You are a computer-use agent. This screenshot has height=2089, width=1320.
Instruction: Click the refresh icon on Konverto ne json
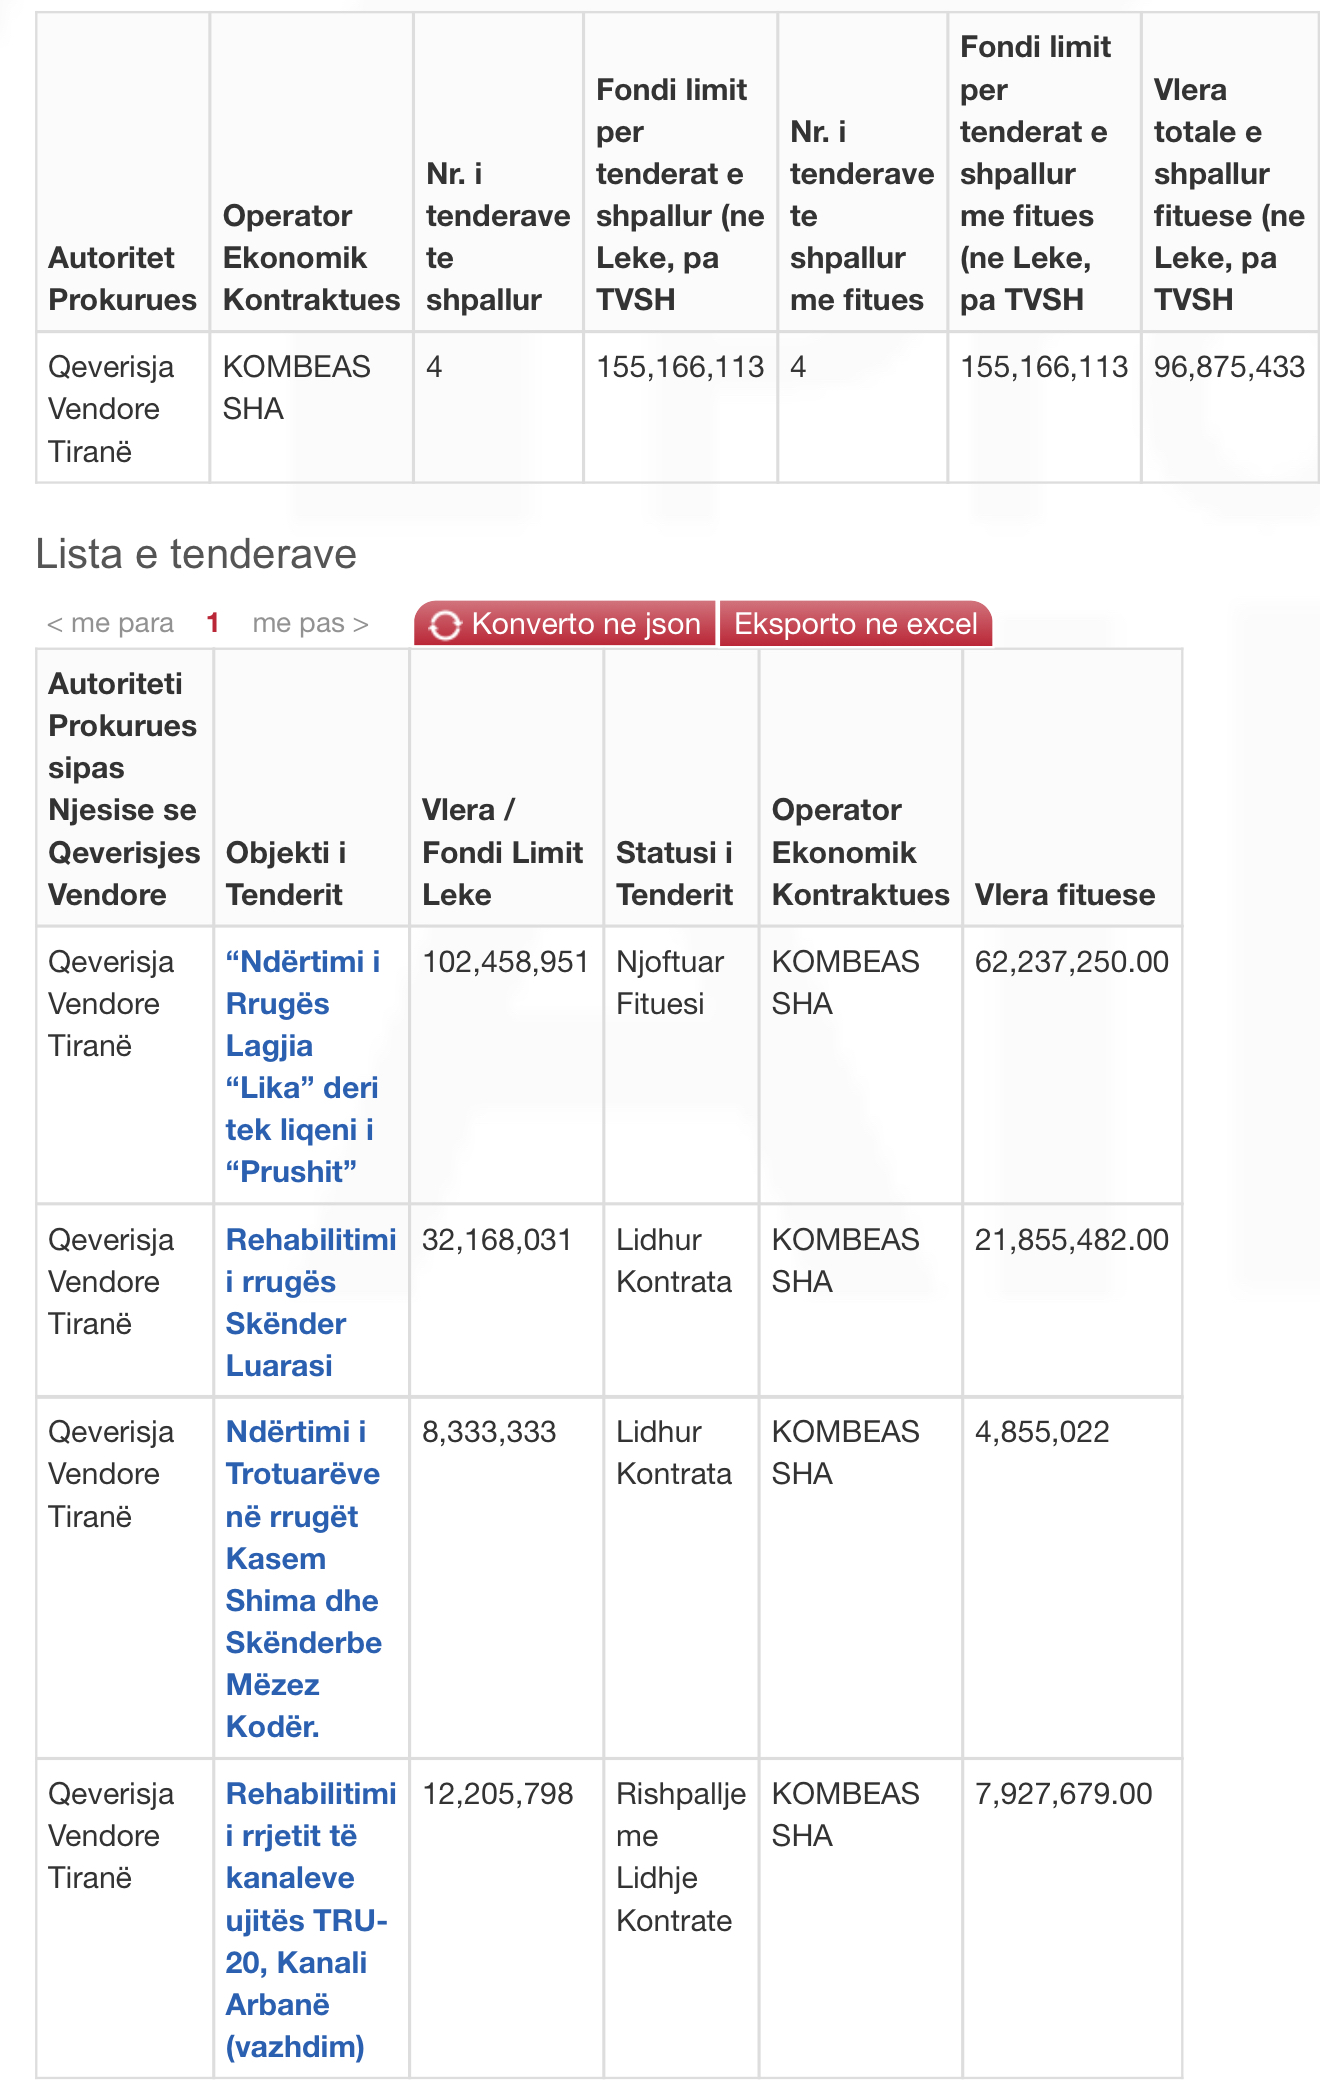point(445,625)
